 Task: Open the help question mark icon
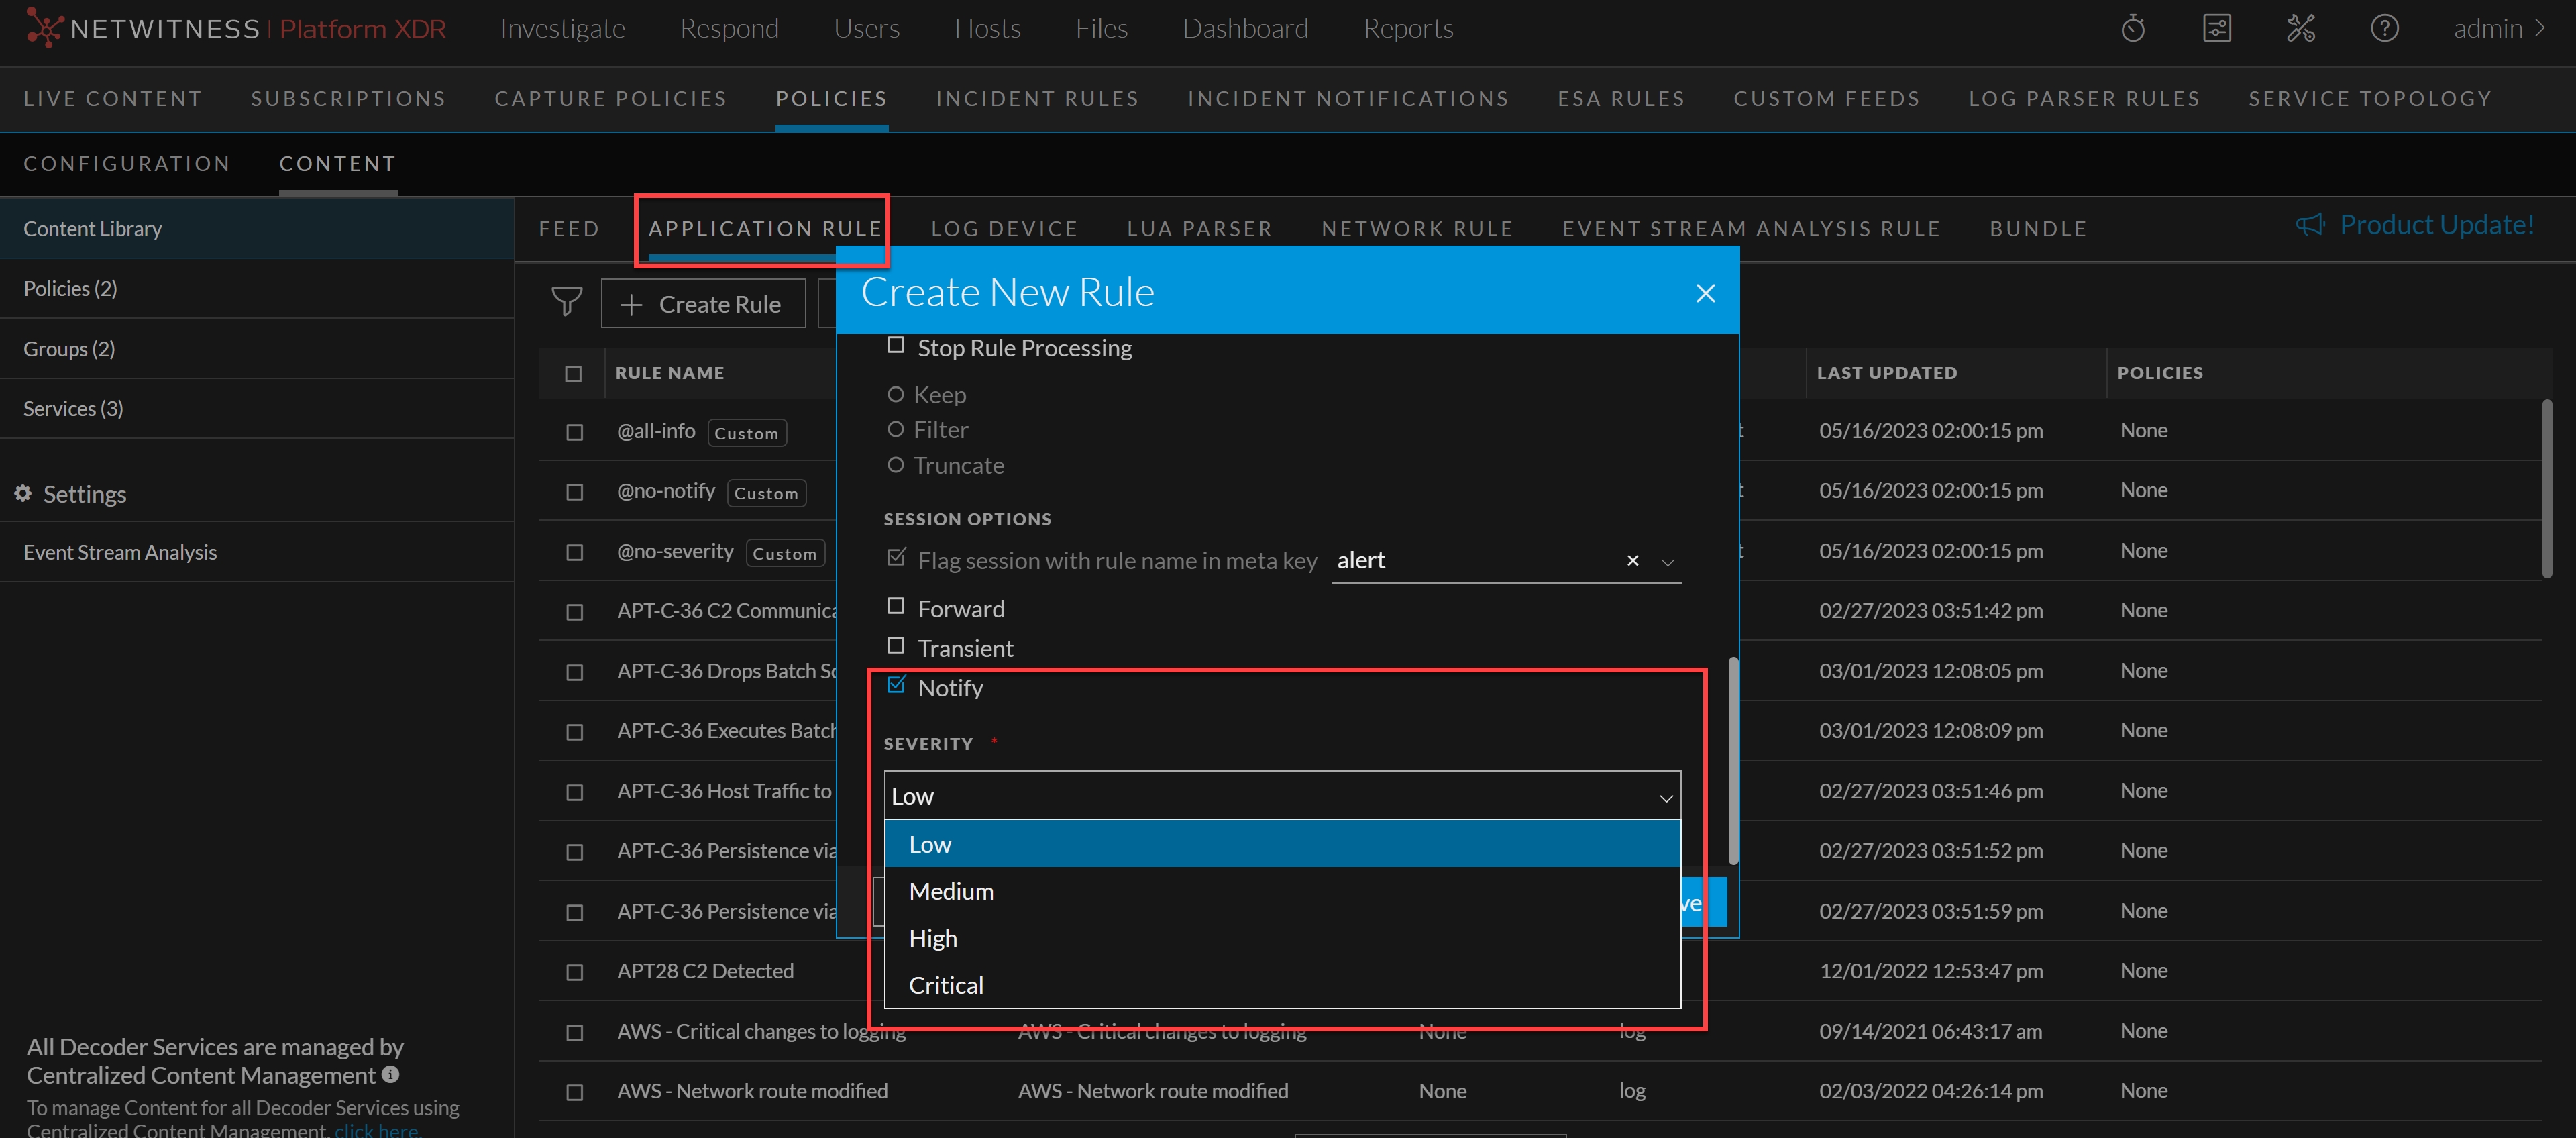[2384, 28]
